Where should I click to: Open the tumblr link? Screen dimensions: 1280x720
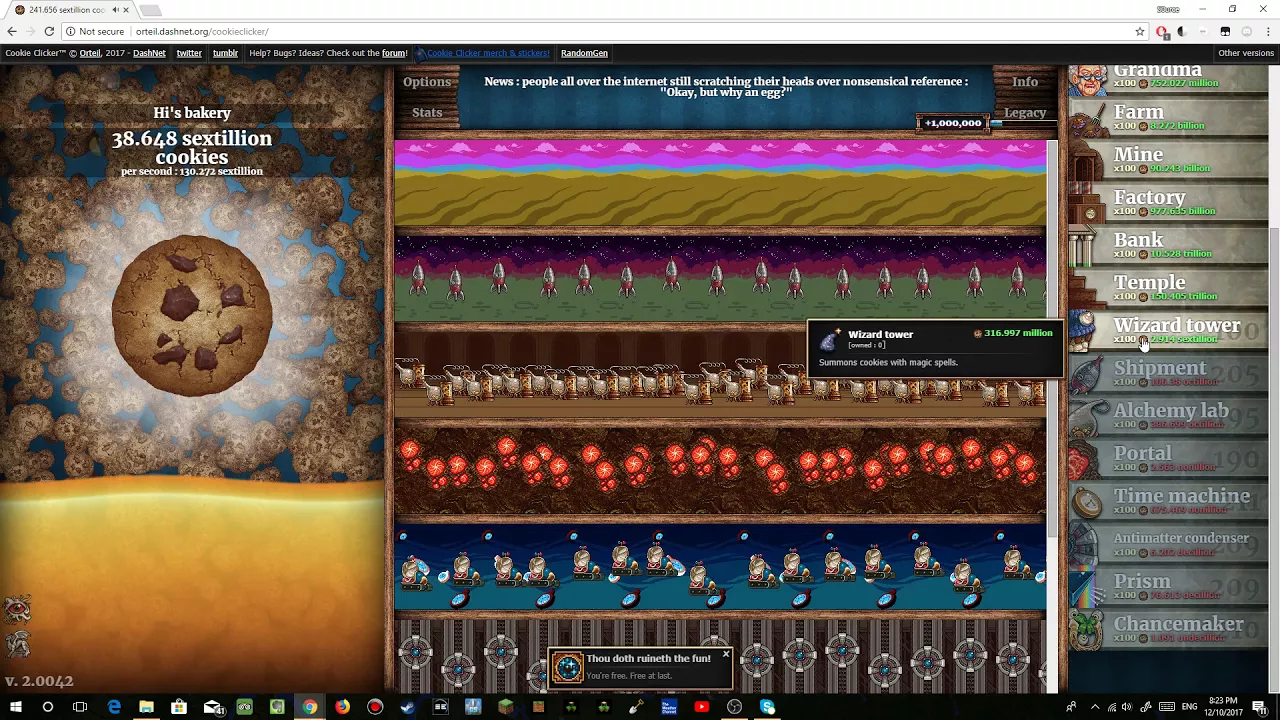pyautogui.click(x=225, y=53)
